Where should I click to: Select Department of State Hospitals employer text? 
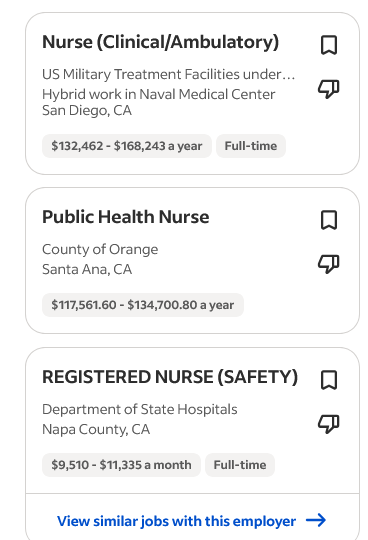pyautogui.click(x=140, y=409)
